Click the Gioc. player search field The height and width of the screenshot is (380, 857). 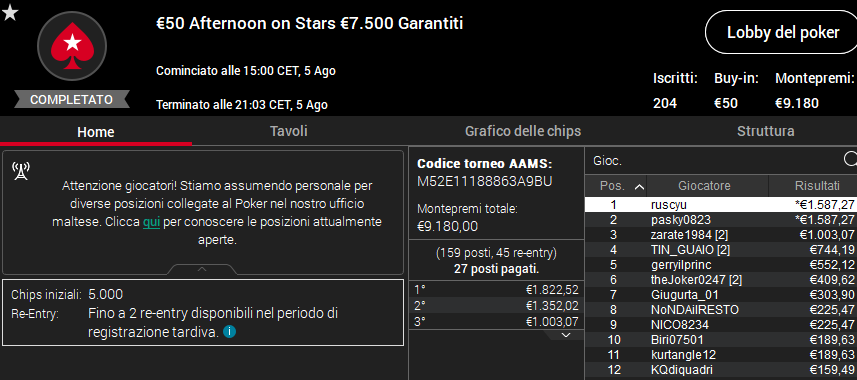point(716,160)
